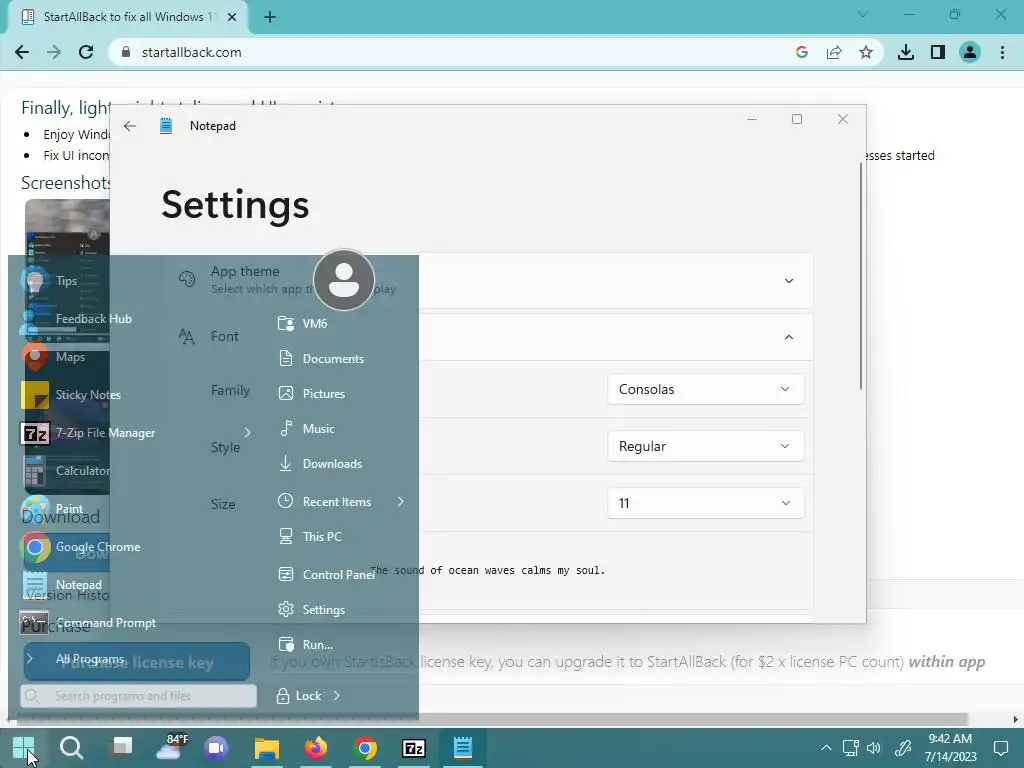Open 7-Zip from the taskbar
This screenshot has width=1024, height=768.
pyautogui.click(x=414, y=748)
